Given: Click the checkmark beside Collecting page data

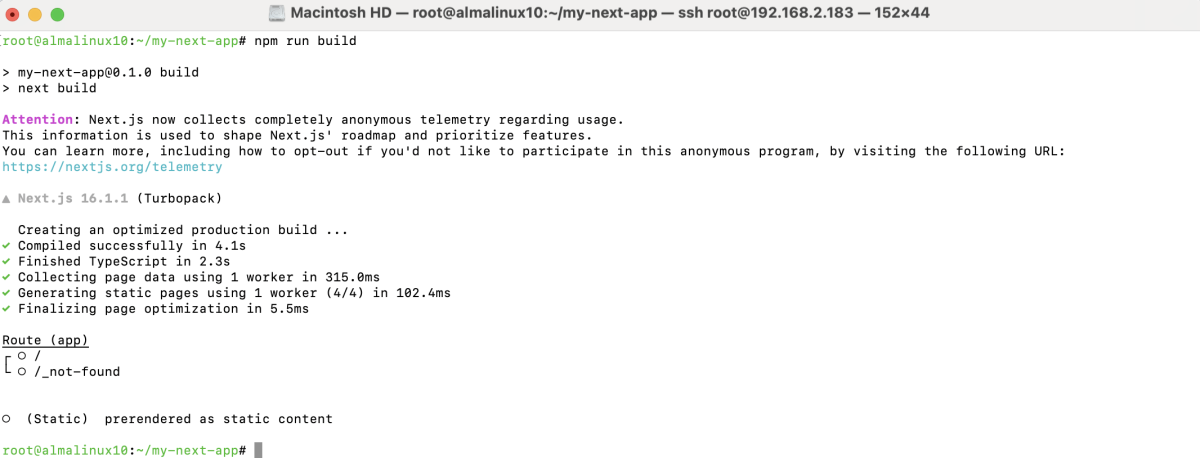Looking at the screenshot, I should pyautogui.click(x=7, y=277).
